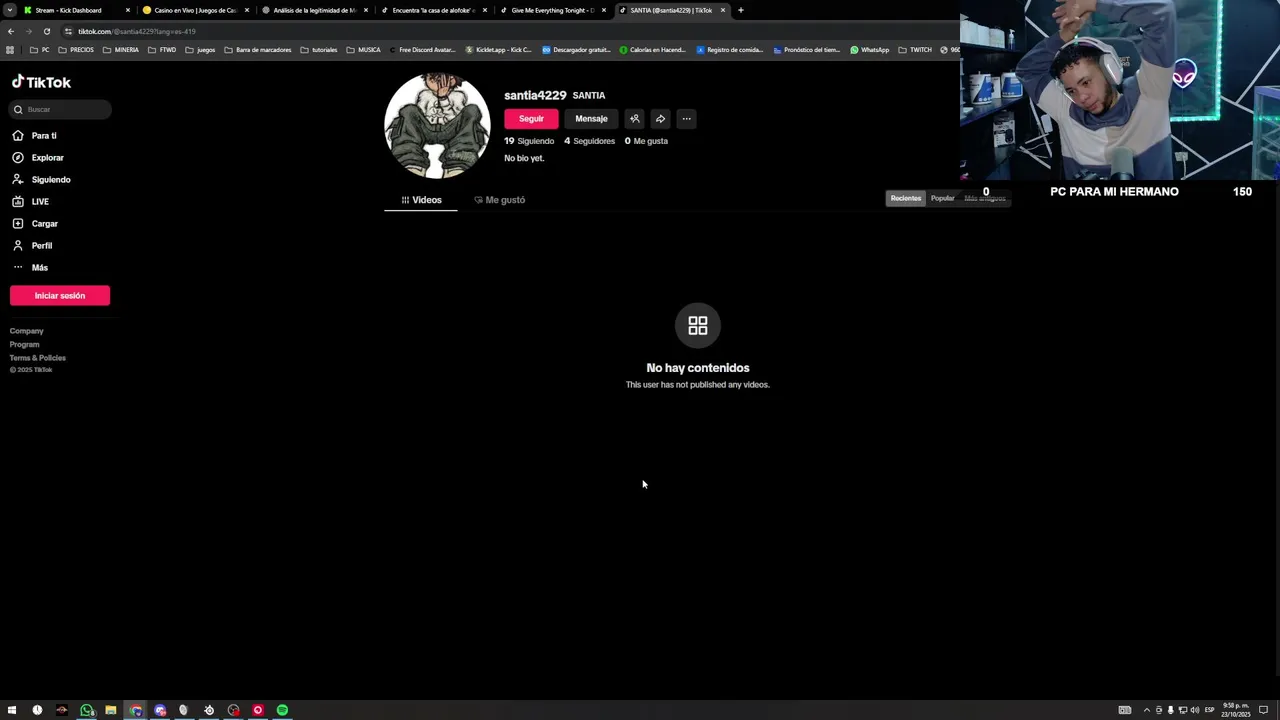Viewport: 1280px width, 720px height.
Task: Click the santia4229 profile avatar
Action: 437,126
